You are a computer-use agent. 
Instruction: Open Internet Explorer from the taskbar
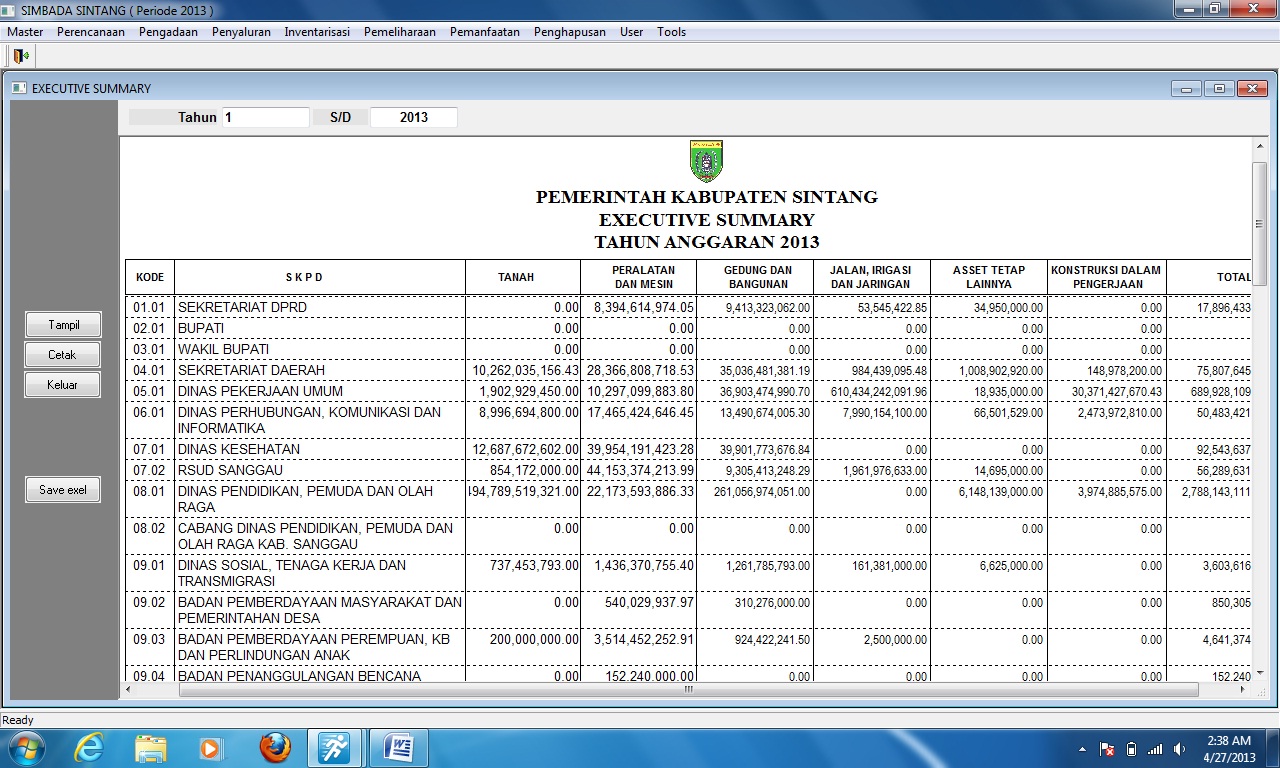90,747
